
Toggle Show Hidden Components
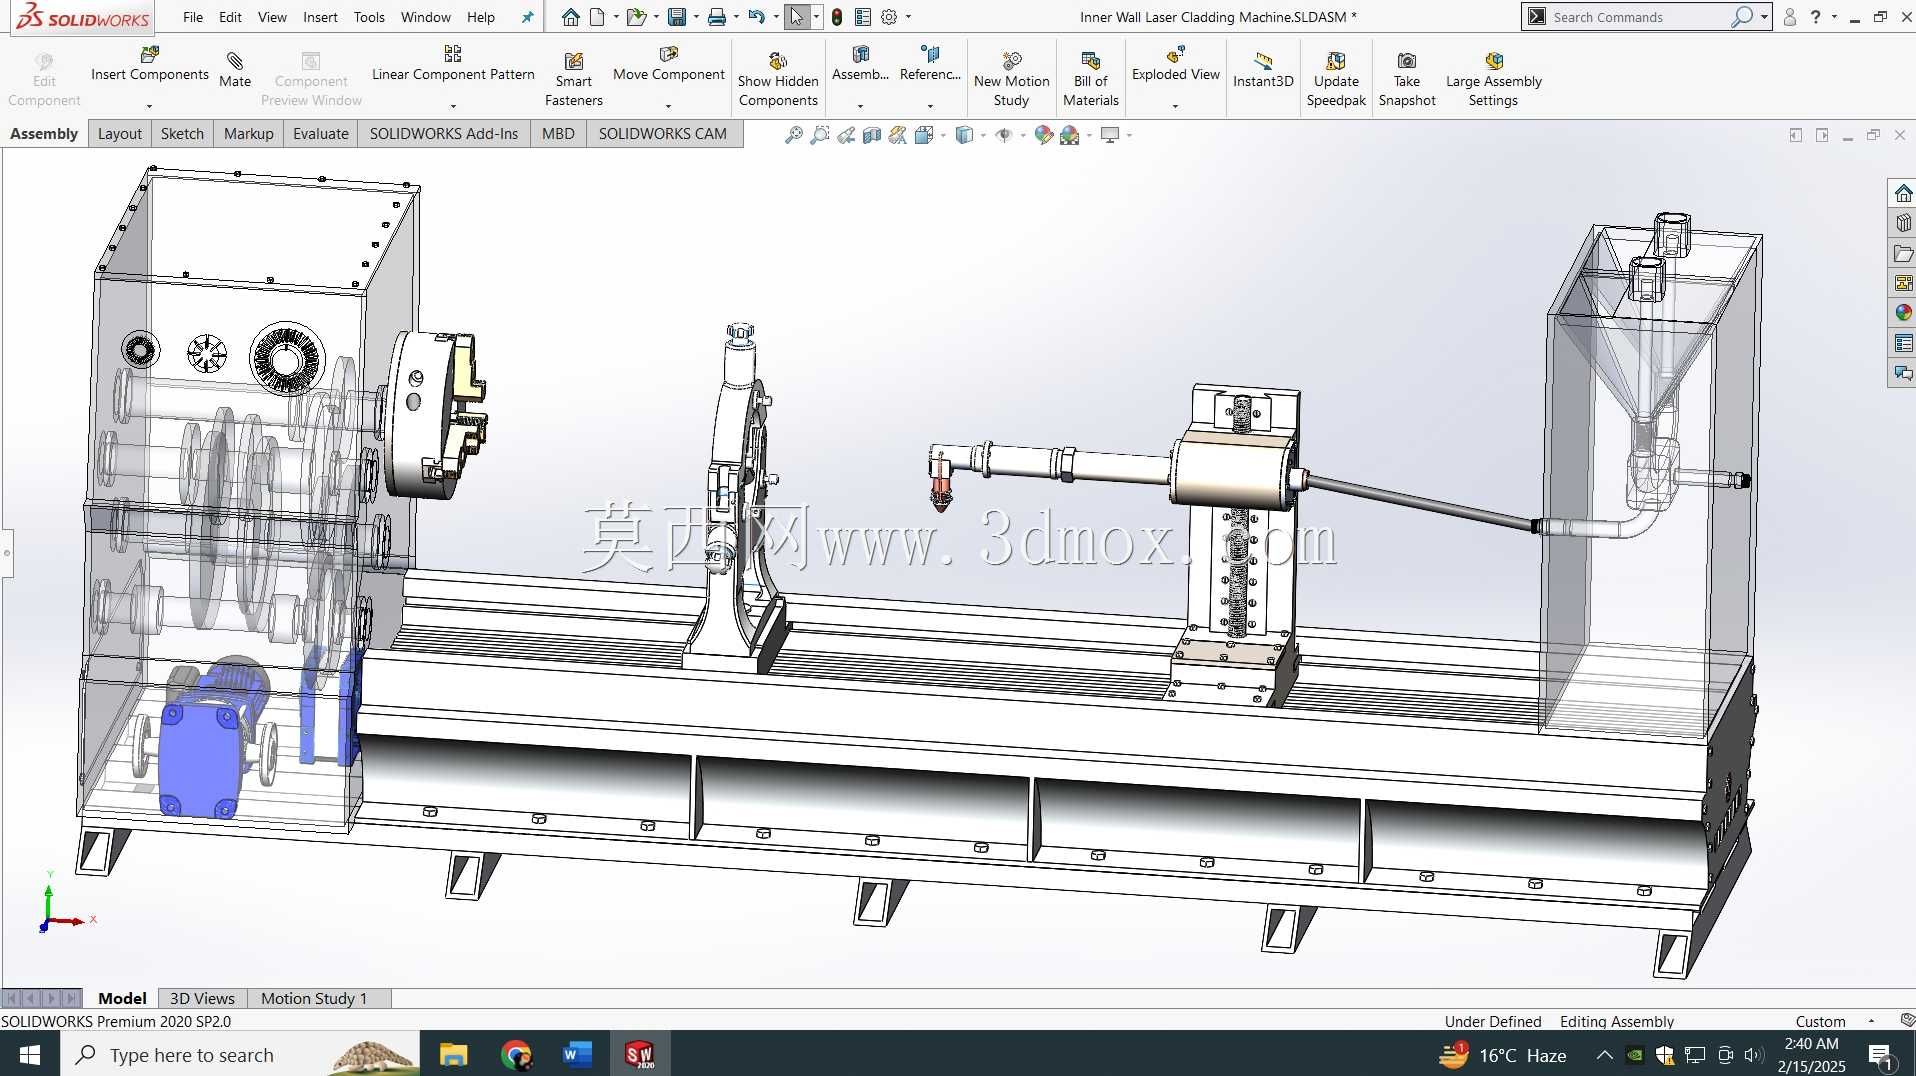click(x=778, y=80)
